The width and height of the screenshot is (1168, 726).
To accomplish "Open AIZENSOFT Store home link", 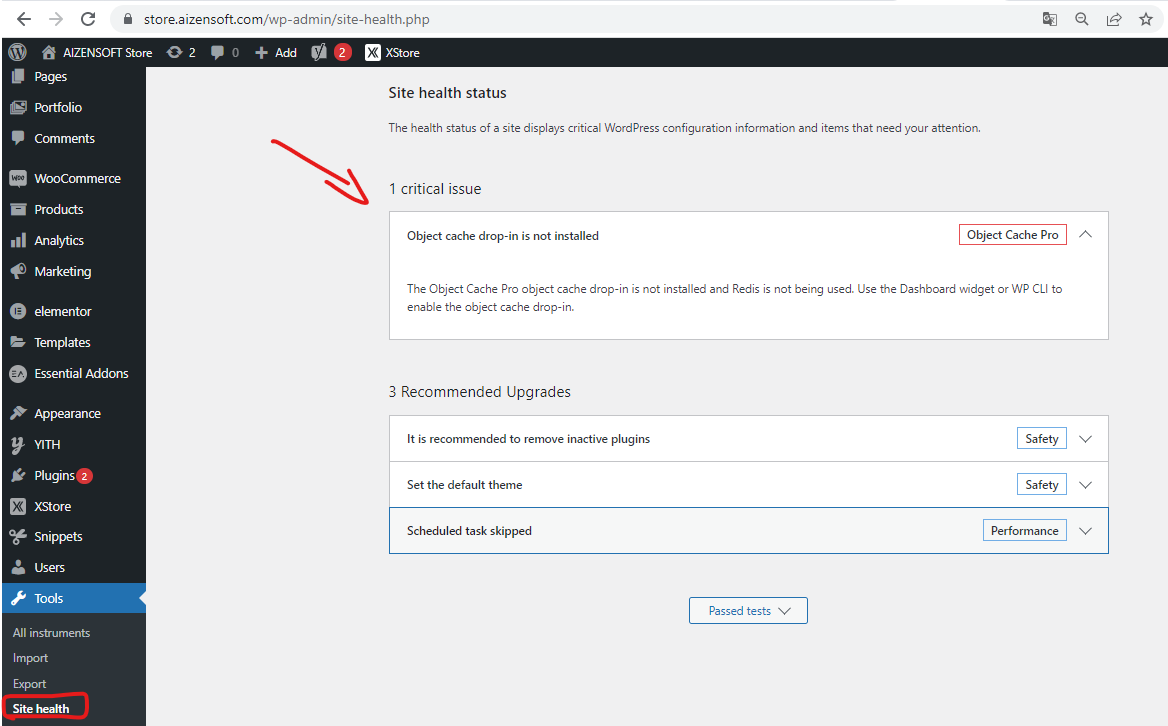I will point(97,52).
